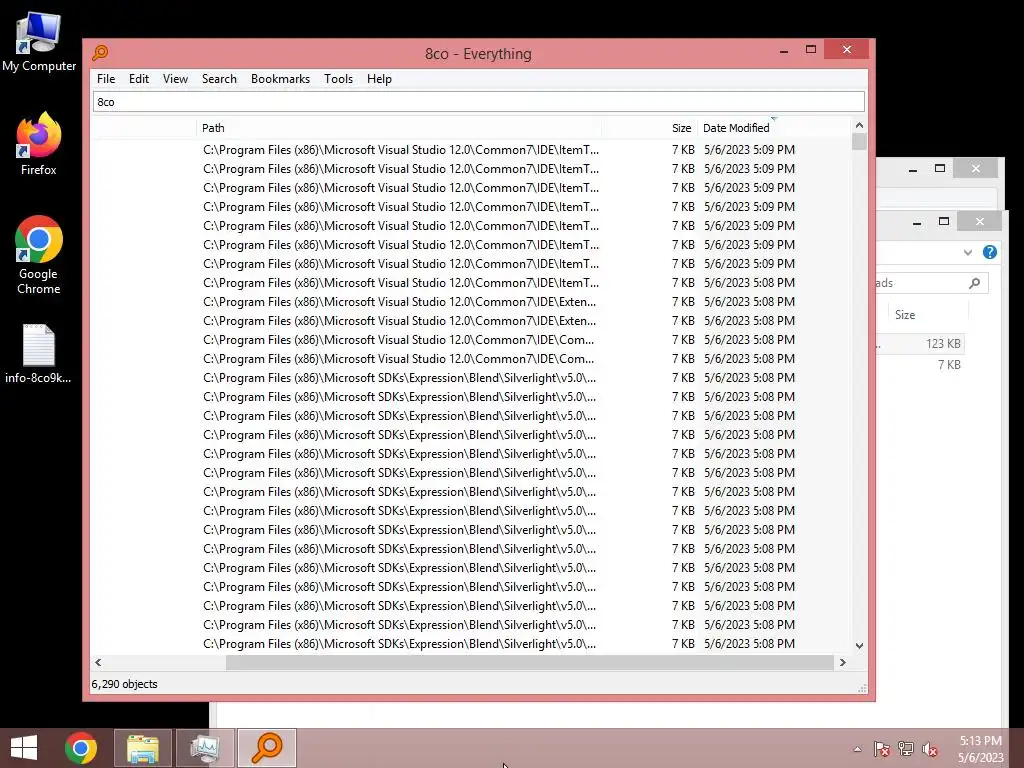Open the Bookmarks menu
The image size is (1024, 768).
point(280,78)
